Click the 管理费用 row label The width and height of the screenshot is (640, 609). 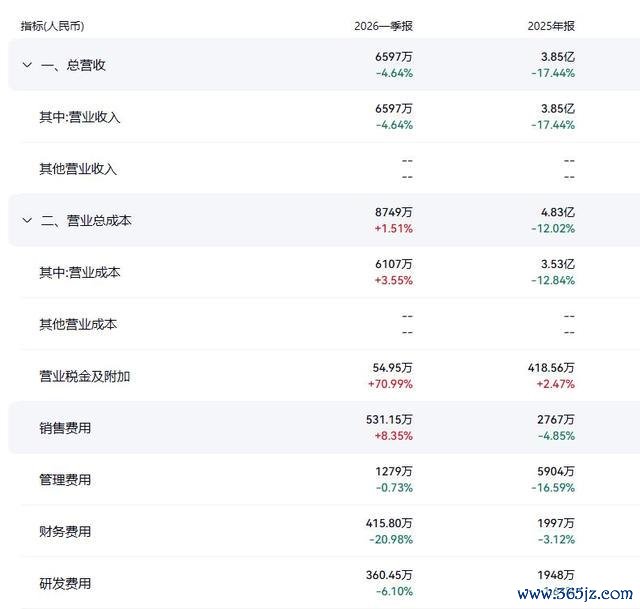point(65,480)
